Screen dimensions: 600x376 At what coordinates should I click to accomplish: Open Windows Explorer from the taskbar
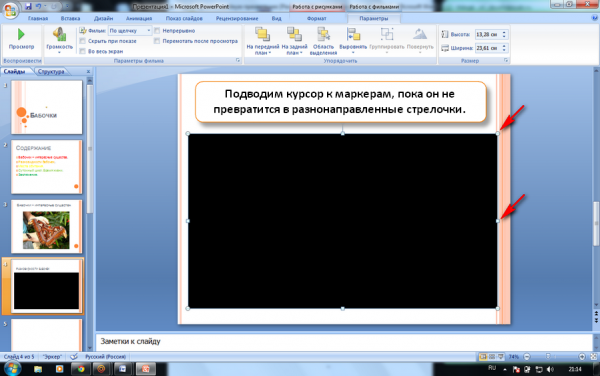click(38, 369)
